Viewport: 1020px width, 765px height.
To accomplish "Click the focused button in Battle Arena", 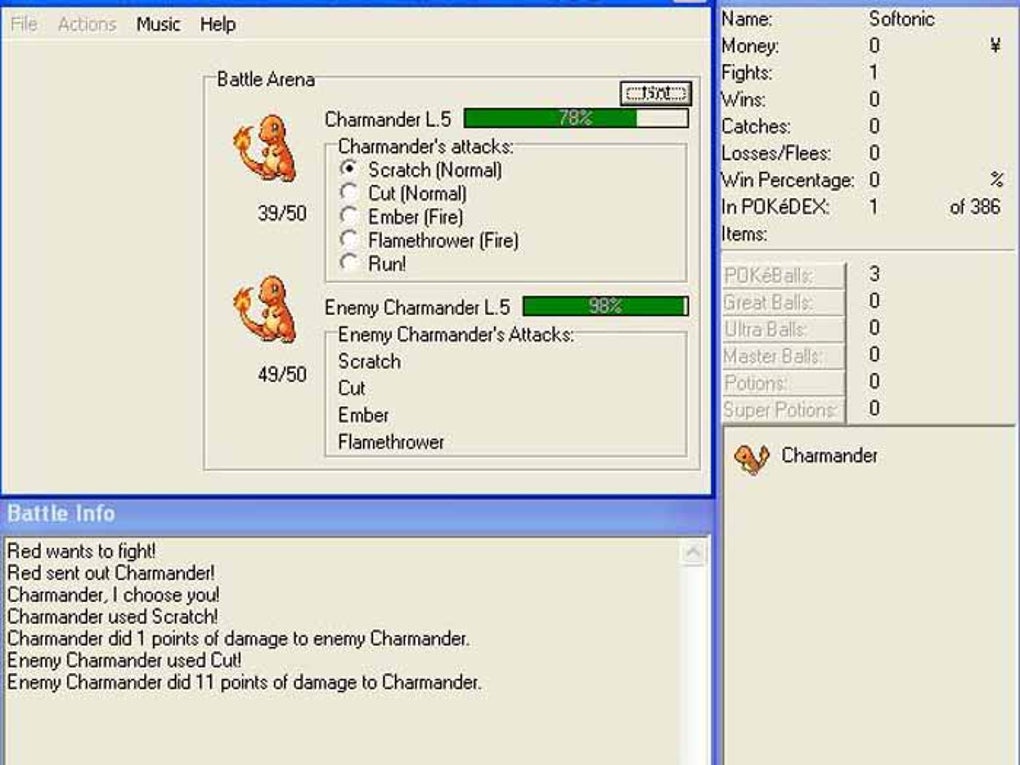I will (656, 93).
